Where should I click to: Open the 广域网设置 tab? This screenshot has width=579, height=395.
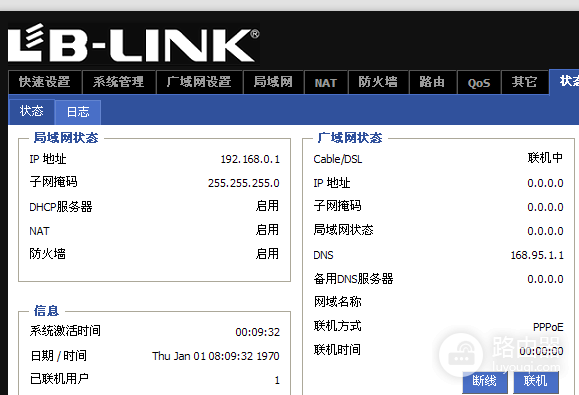[x=199, y=82]
